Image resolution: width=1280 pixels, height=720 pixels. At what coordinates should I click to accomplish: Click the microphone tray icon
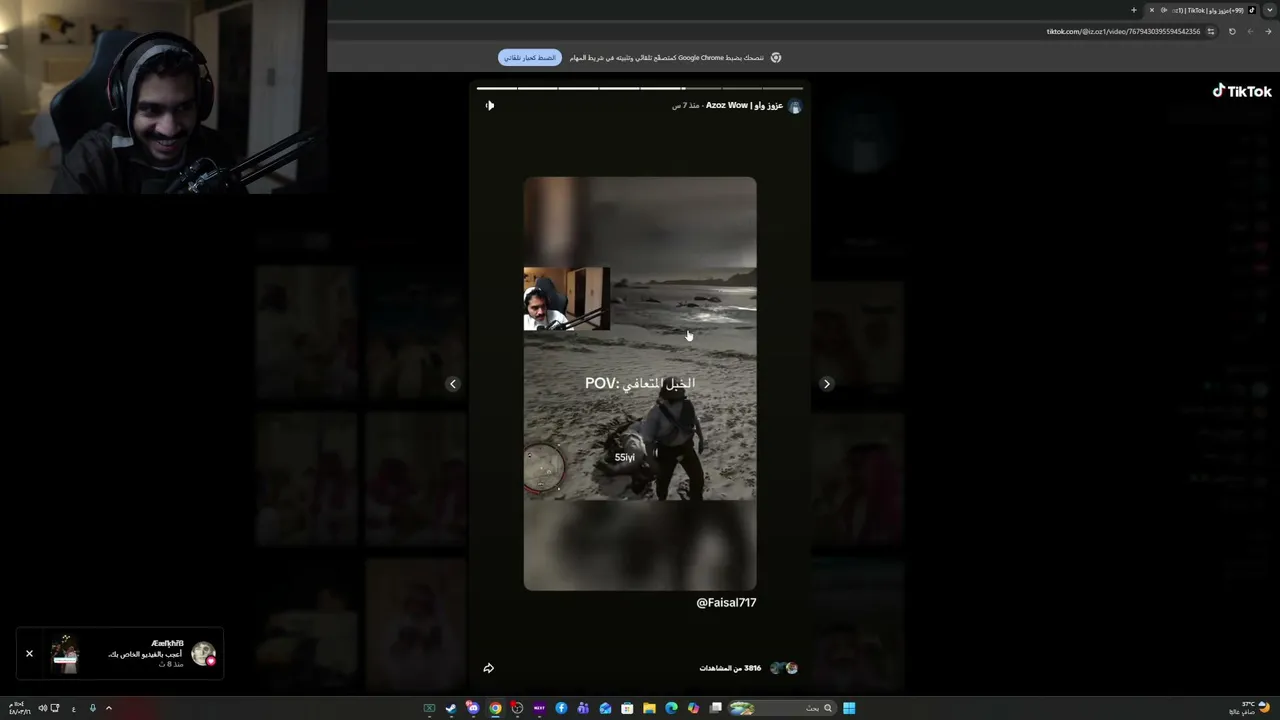coord(92,708)
